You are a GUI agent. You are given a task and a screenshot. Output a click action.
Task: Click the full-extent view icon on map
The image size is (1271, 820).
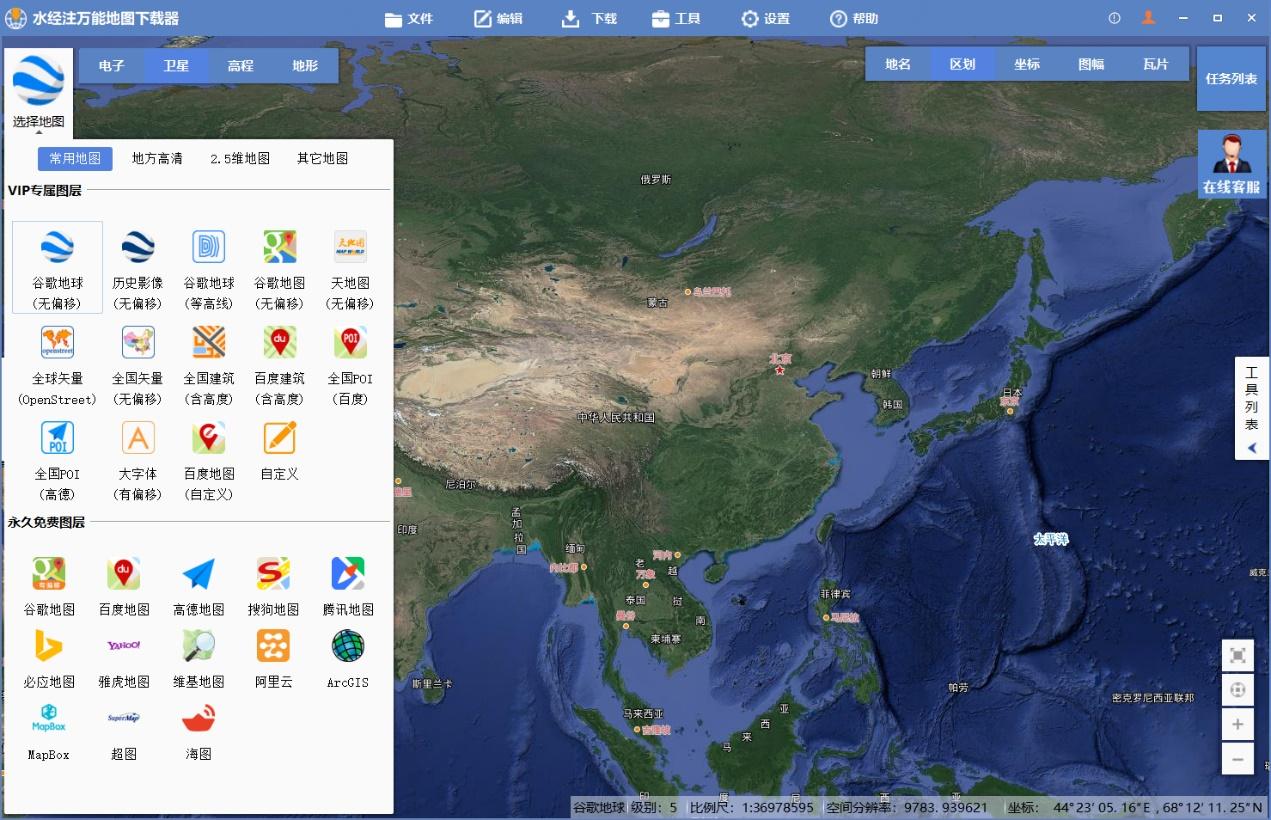(1238, 655)
